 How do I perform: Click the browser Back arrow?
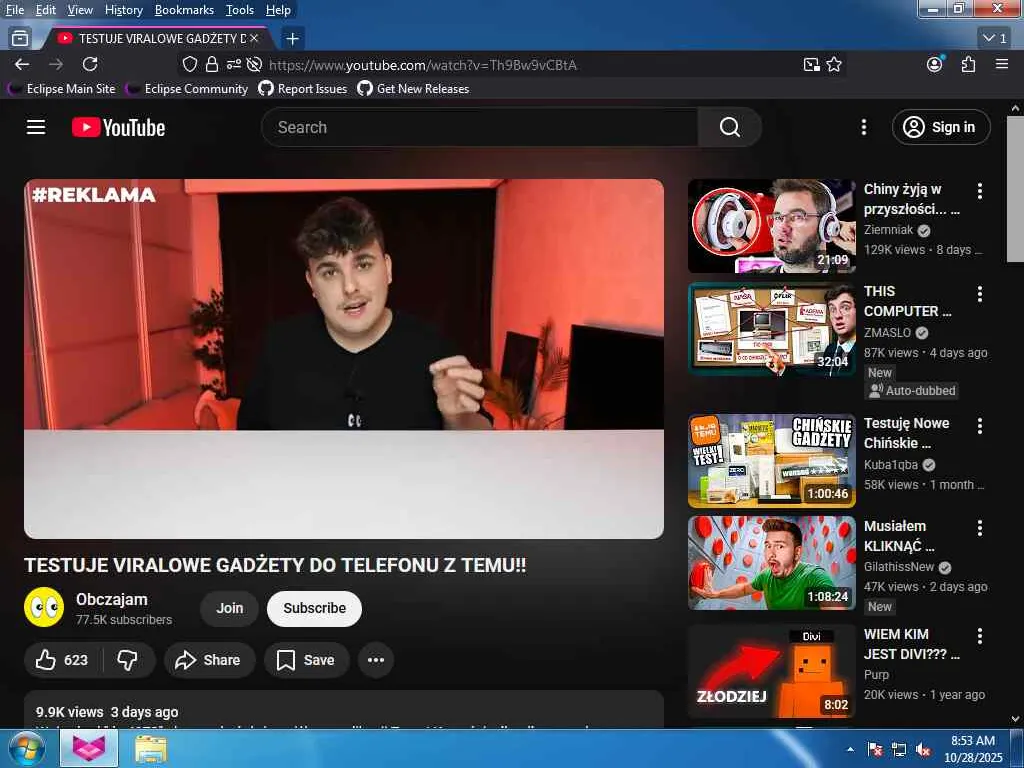pyautogui.click(x=22, y=64)
